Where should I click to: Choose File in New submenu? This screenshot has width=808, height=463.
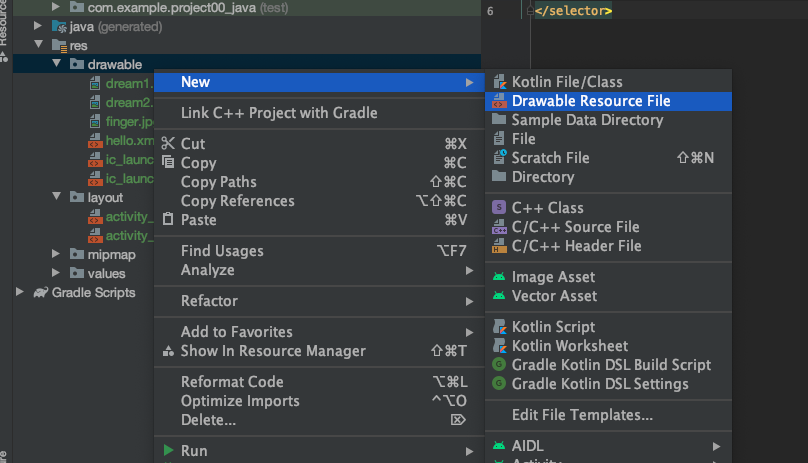tap(608, 139)
